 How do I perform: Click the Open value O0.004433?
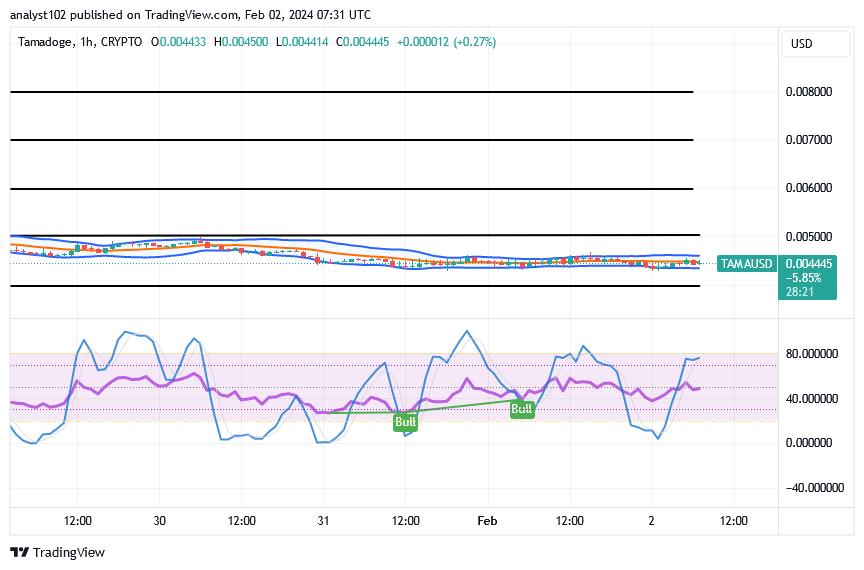tap(179, 42)
